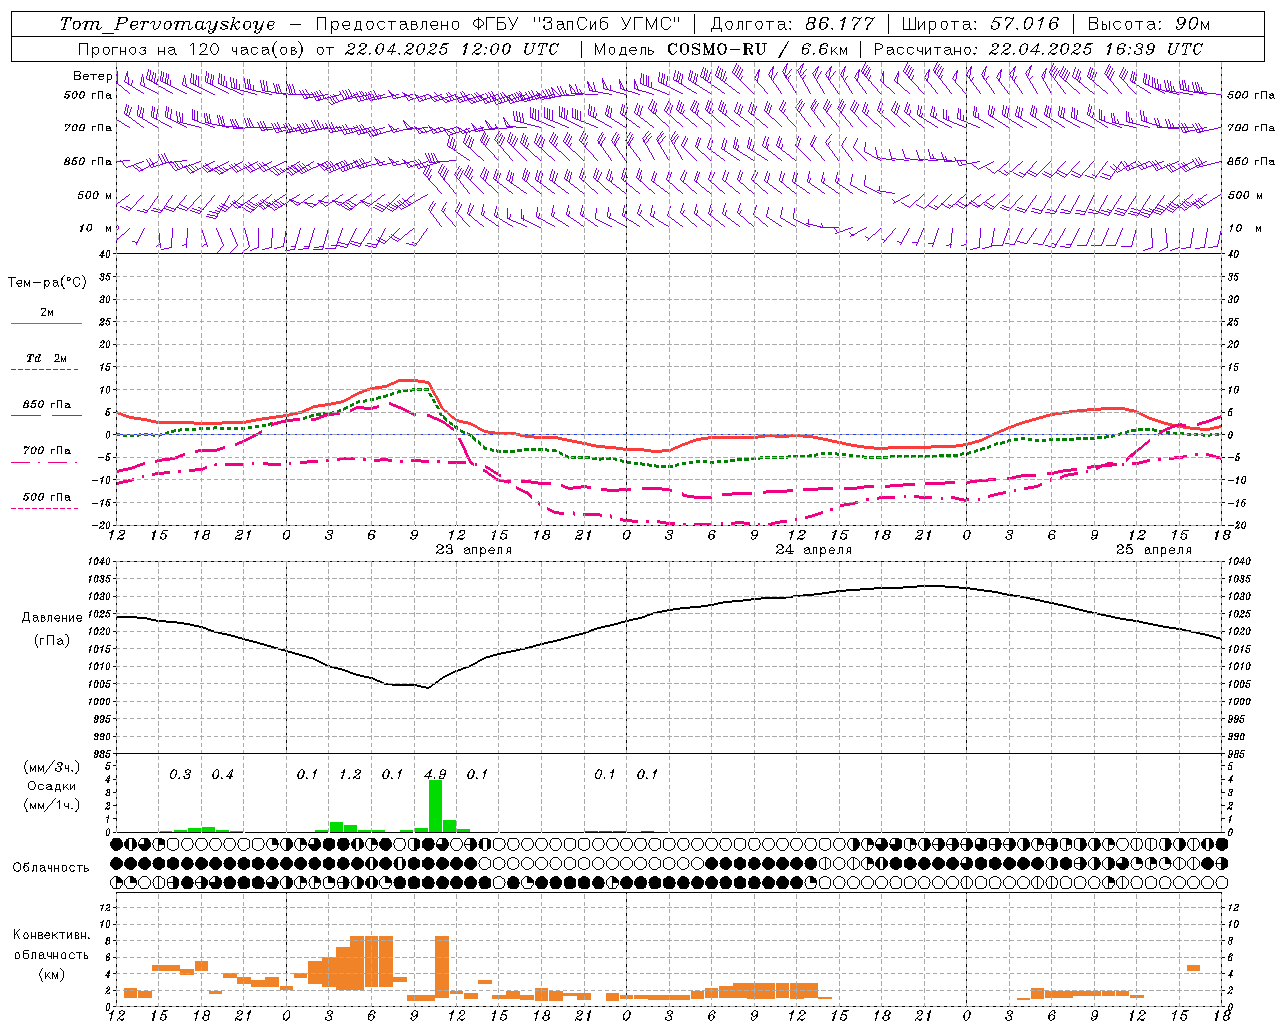Click the Tom_Pervomayskoye station title
The width and height of the screenshot is (1280, 1024).
167,24
